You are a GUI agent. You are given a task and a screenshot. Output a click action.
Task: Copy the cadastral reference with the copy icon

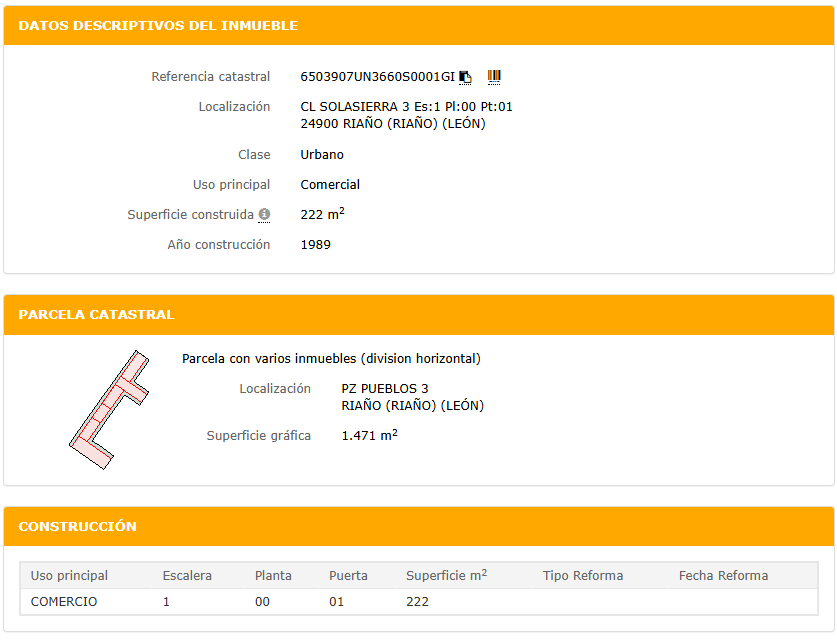coord(465,77)
